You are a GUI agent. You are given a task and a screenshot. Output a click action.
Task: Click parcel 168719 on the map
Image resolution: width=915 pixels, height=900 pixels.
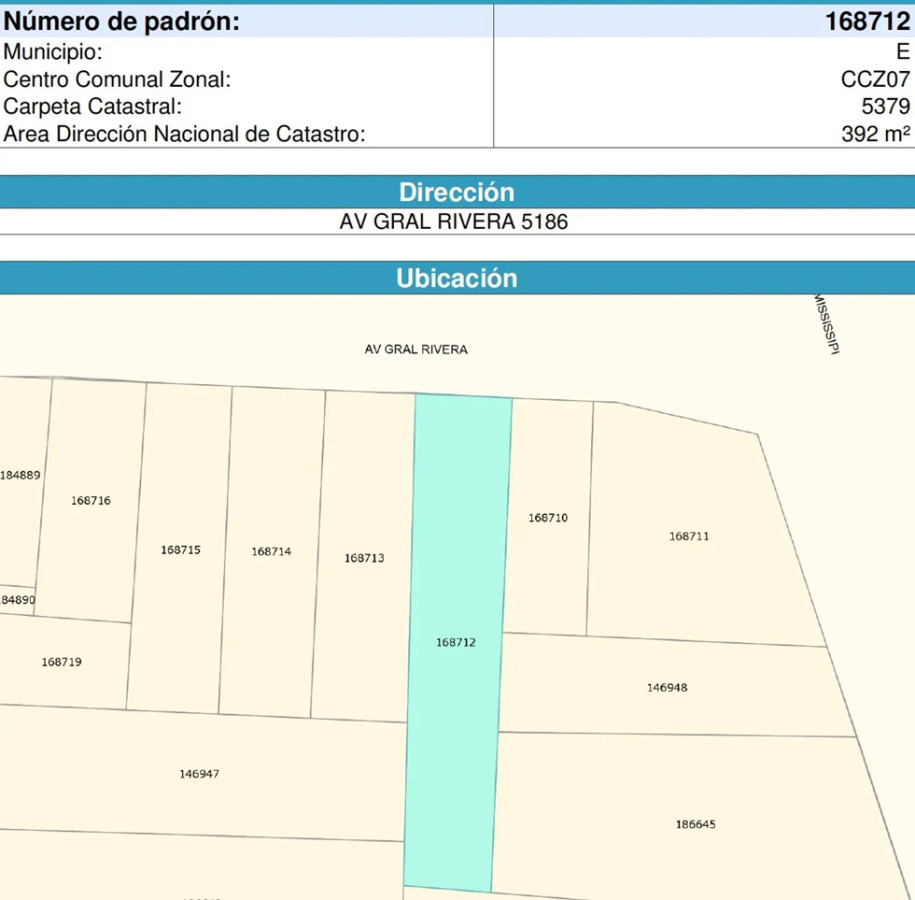click(x=59, y=661)
